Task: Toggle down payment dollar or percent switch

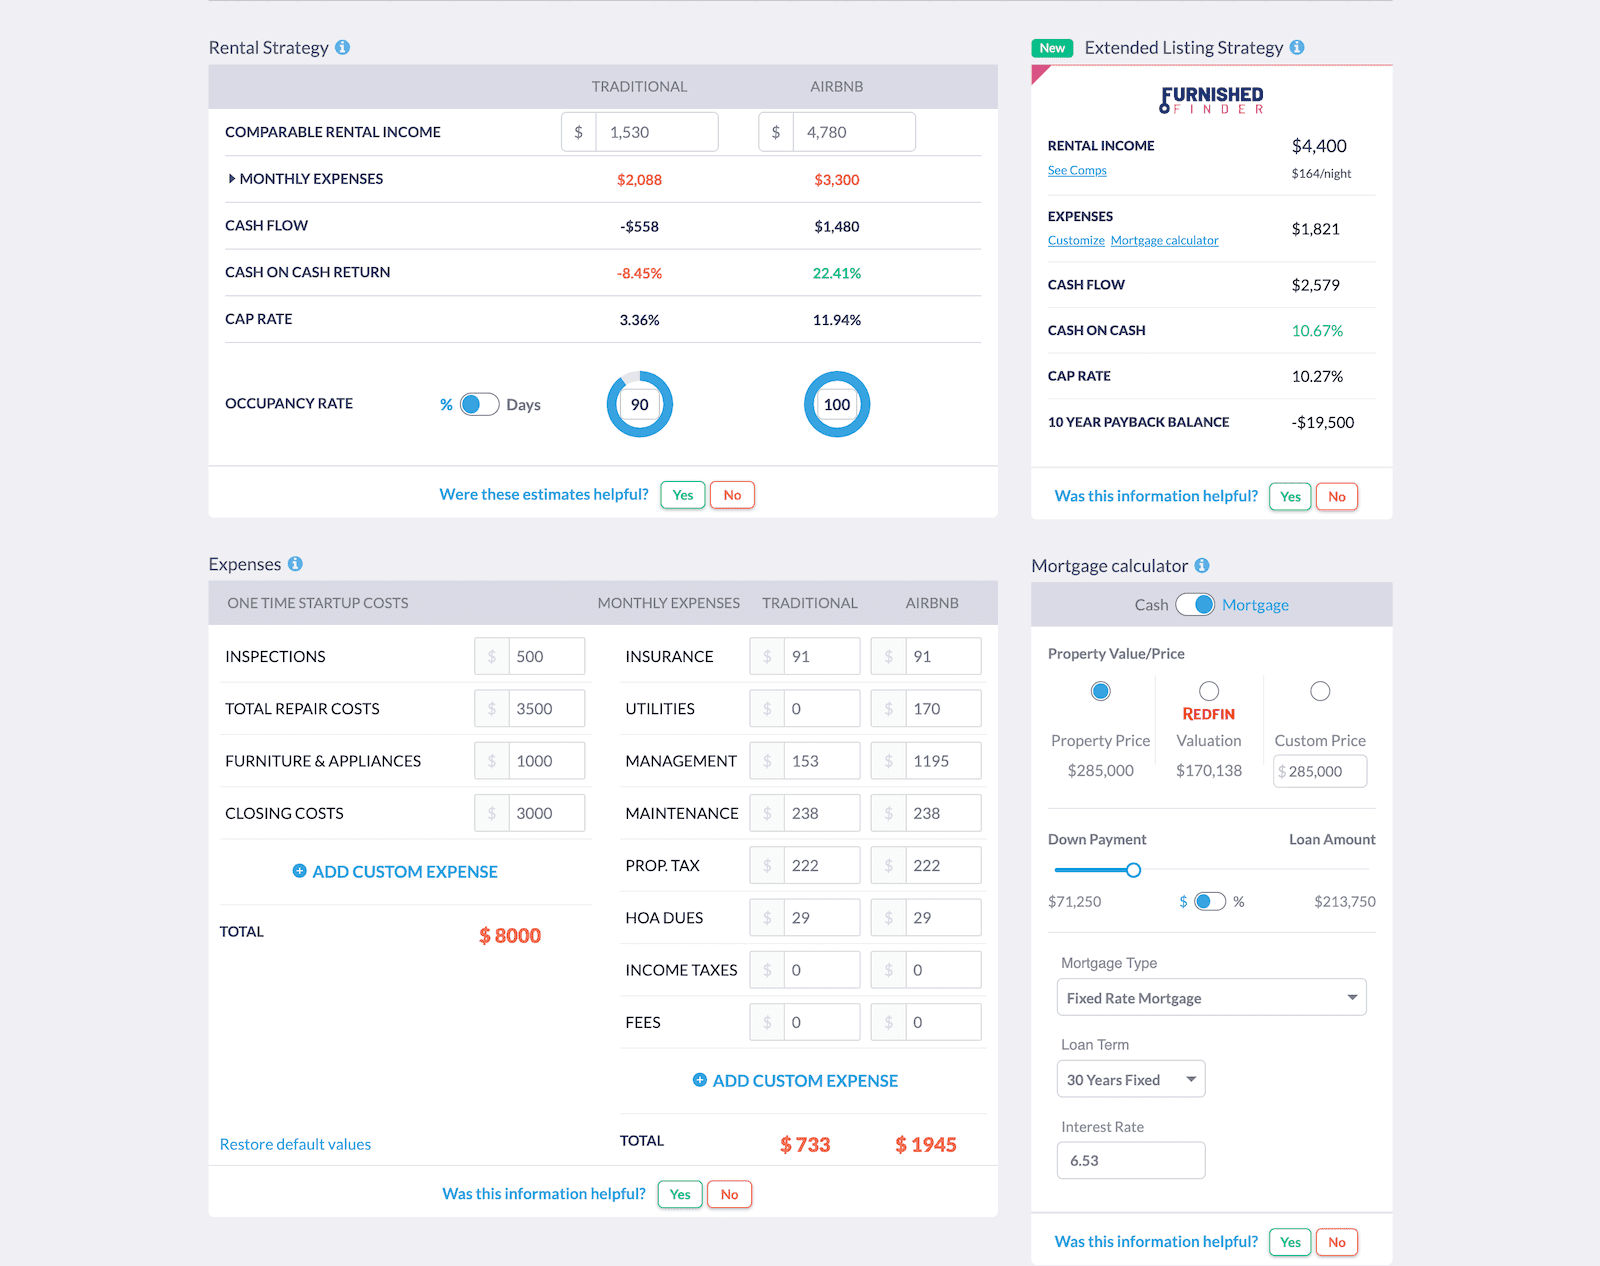Action: click(1210, 902)
